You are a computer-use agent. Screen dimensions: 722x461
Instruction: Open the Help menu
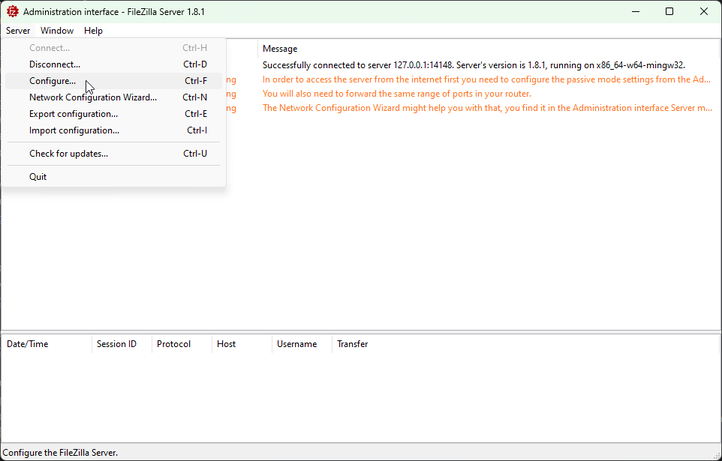[93, 31]
